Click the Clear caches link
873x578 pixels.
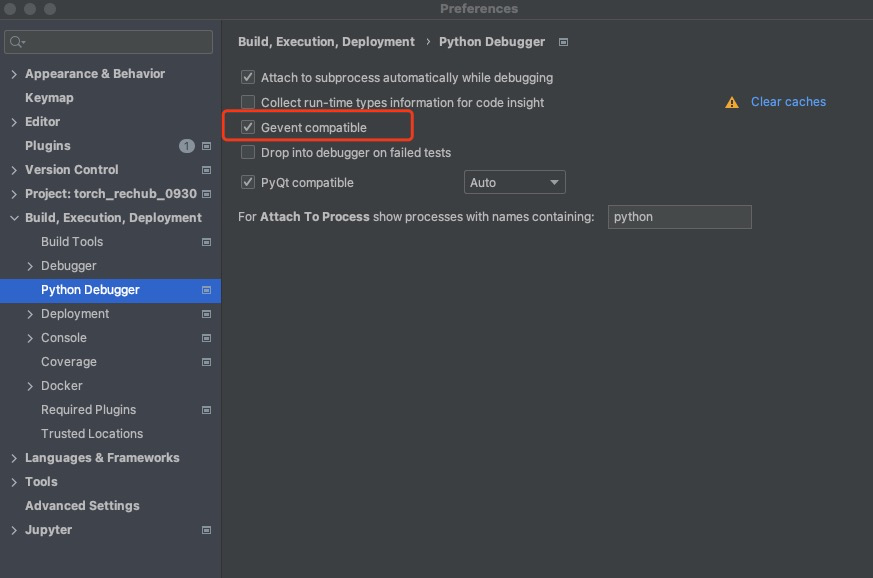pos(788,102)
